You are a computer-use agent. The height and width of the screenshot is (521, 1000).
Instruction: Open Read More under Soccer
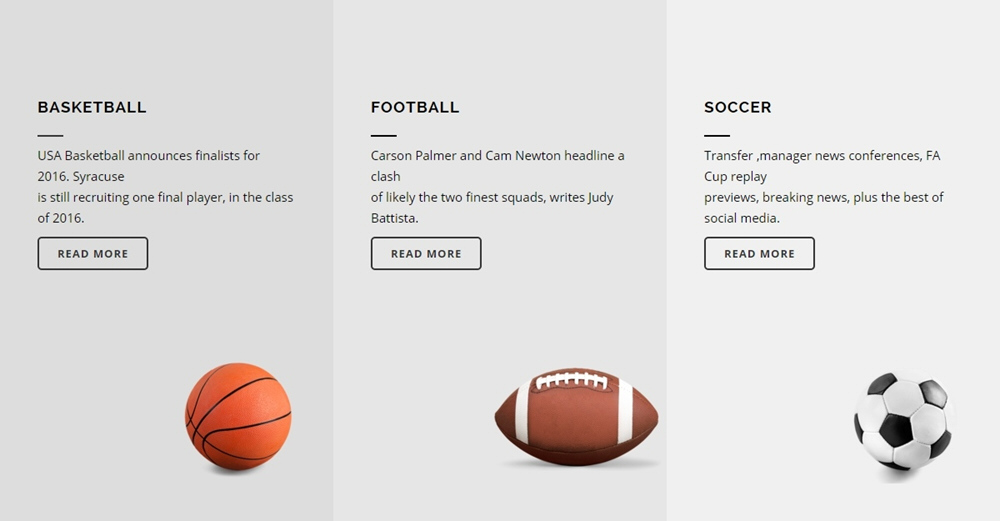click(x=759, y=253)
